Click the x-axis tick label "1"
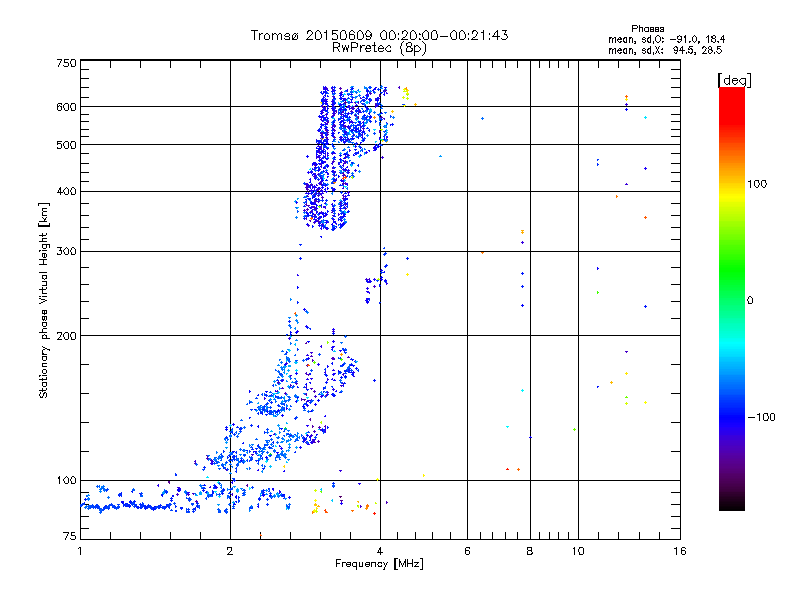The width and height of the screenshot is (800, 600). click(x=80, y=551)
